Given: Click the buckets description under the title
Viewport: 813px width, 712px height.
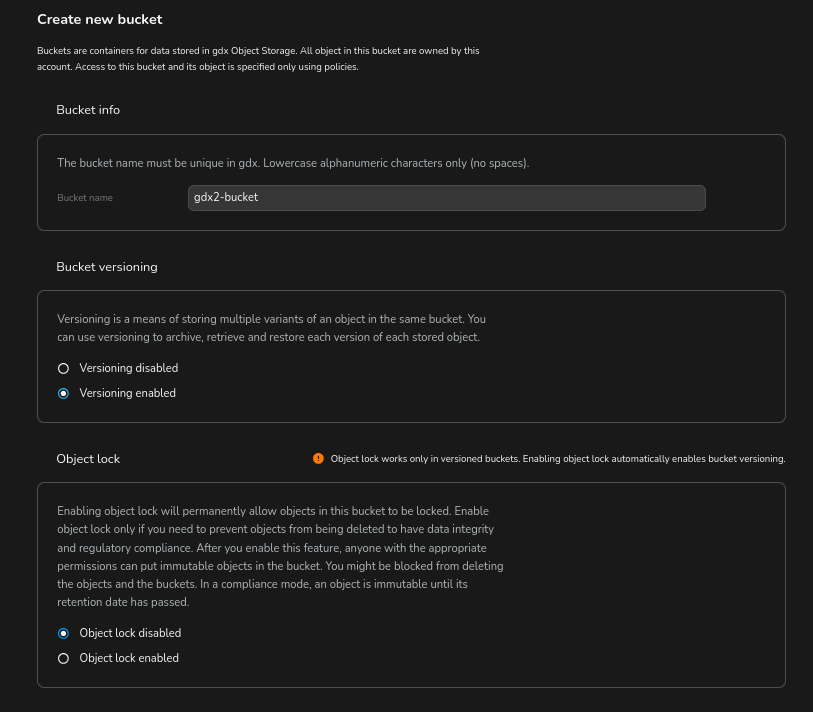Looking at the screenshot, I should 258,58.
